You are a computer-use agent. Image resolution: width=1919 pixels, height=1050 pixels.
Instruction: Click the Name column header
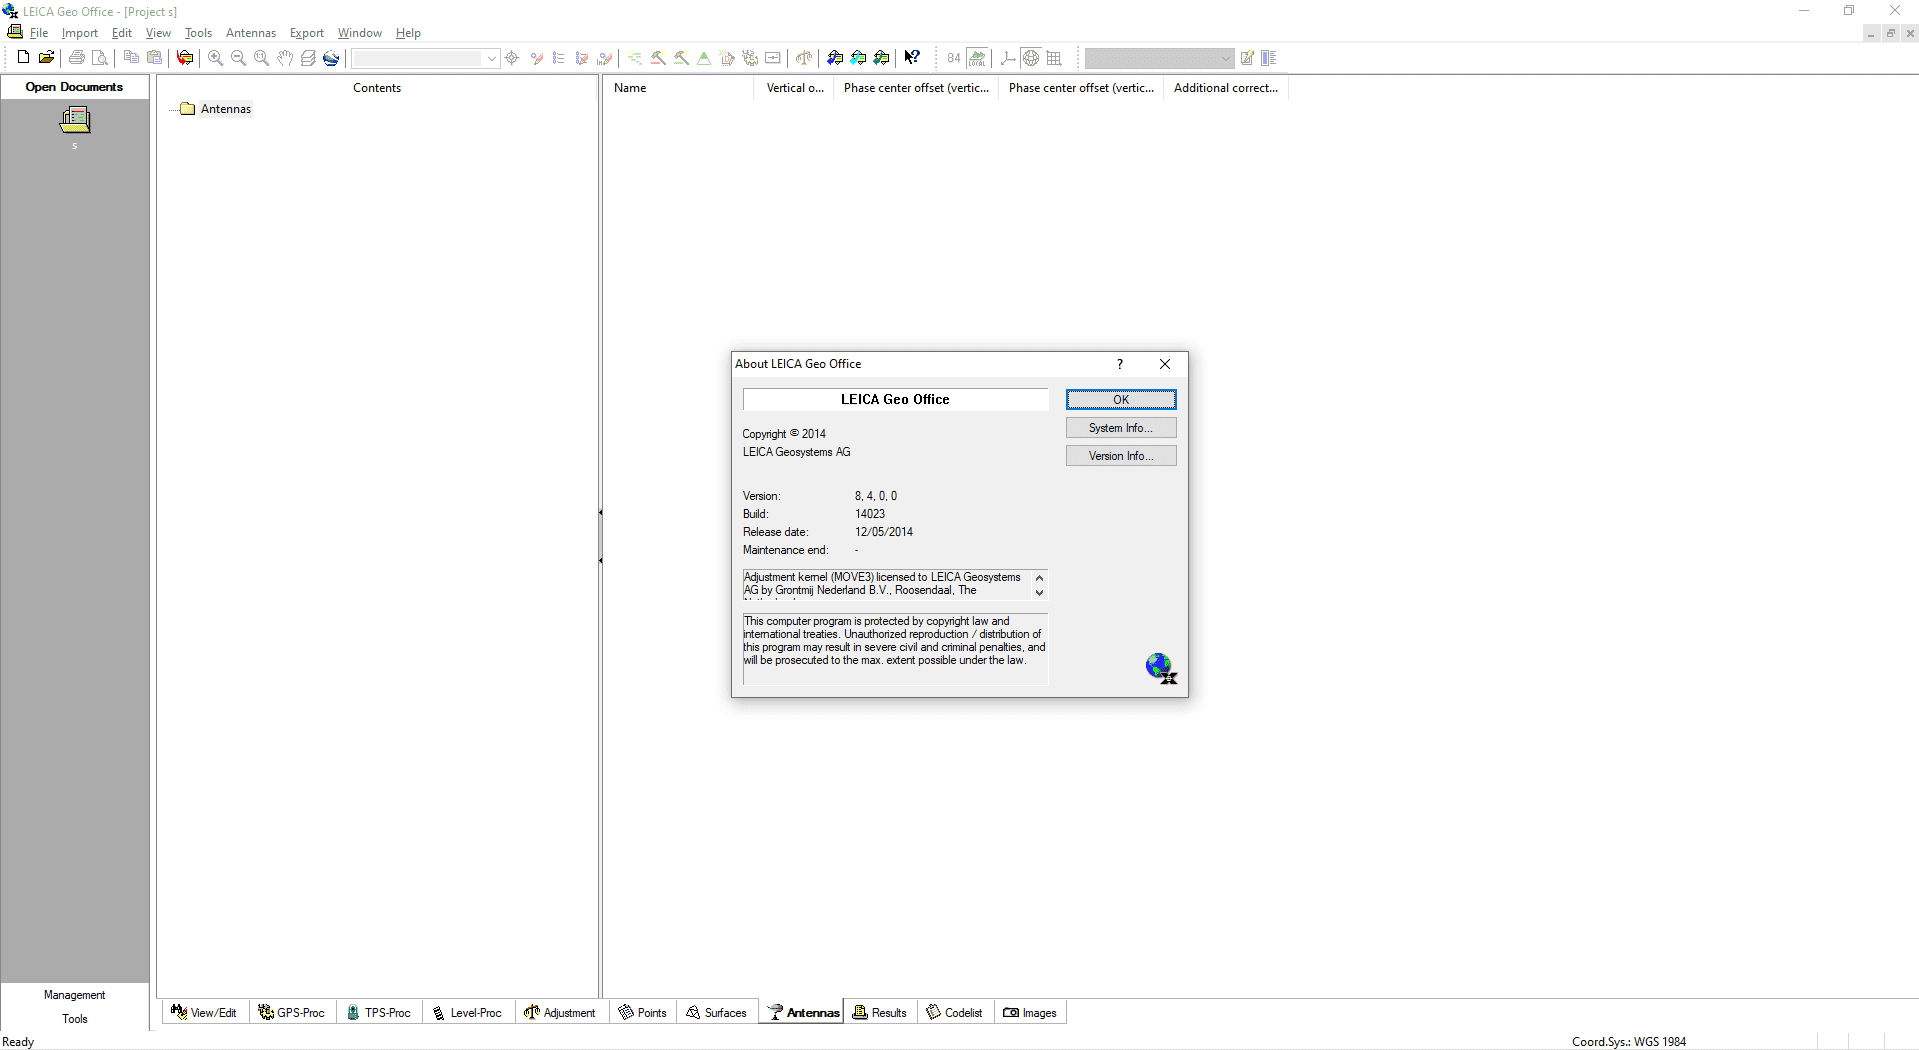coord(678,88)
